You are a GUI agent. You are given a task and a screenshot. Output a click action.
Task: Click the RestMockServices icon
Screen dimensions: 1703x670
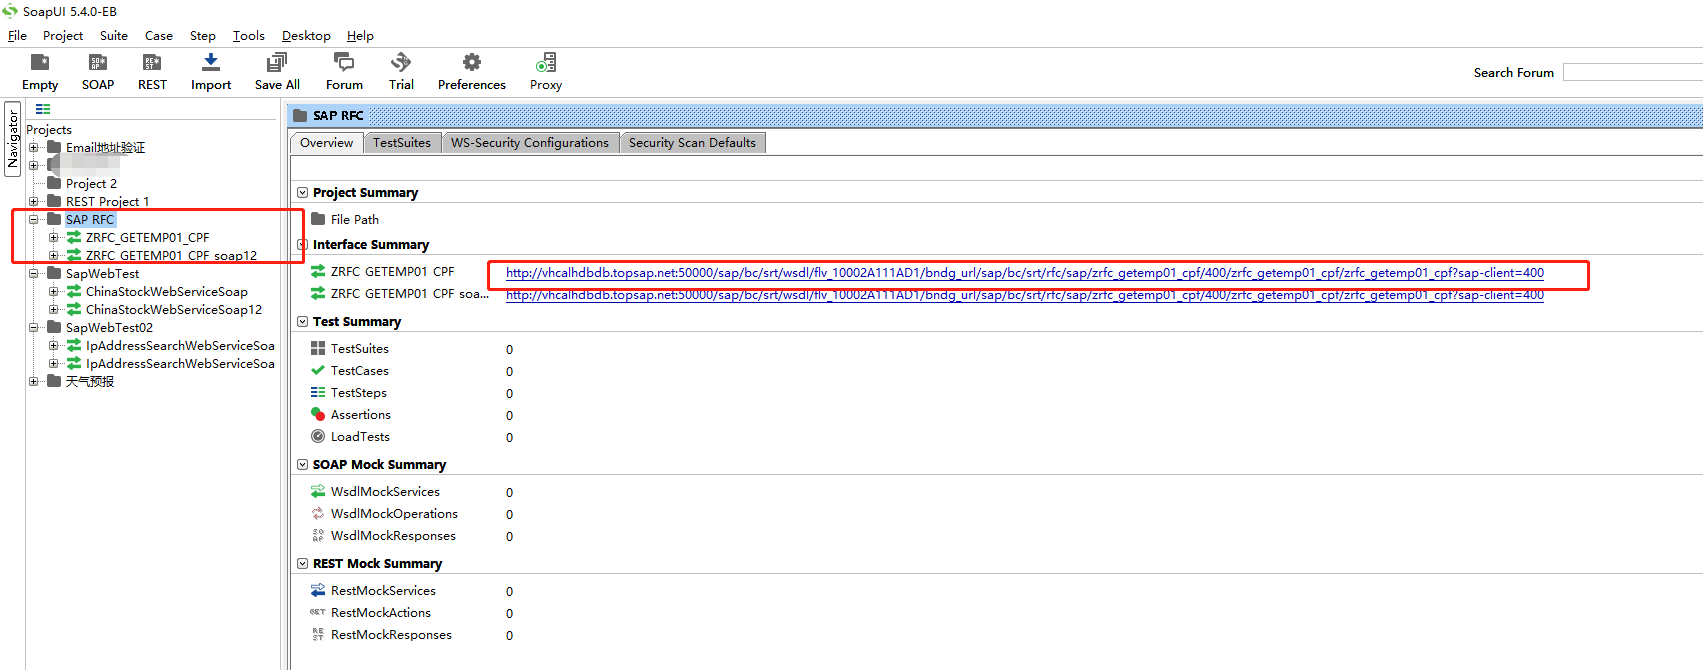coord(318,590)
